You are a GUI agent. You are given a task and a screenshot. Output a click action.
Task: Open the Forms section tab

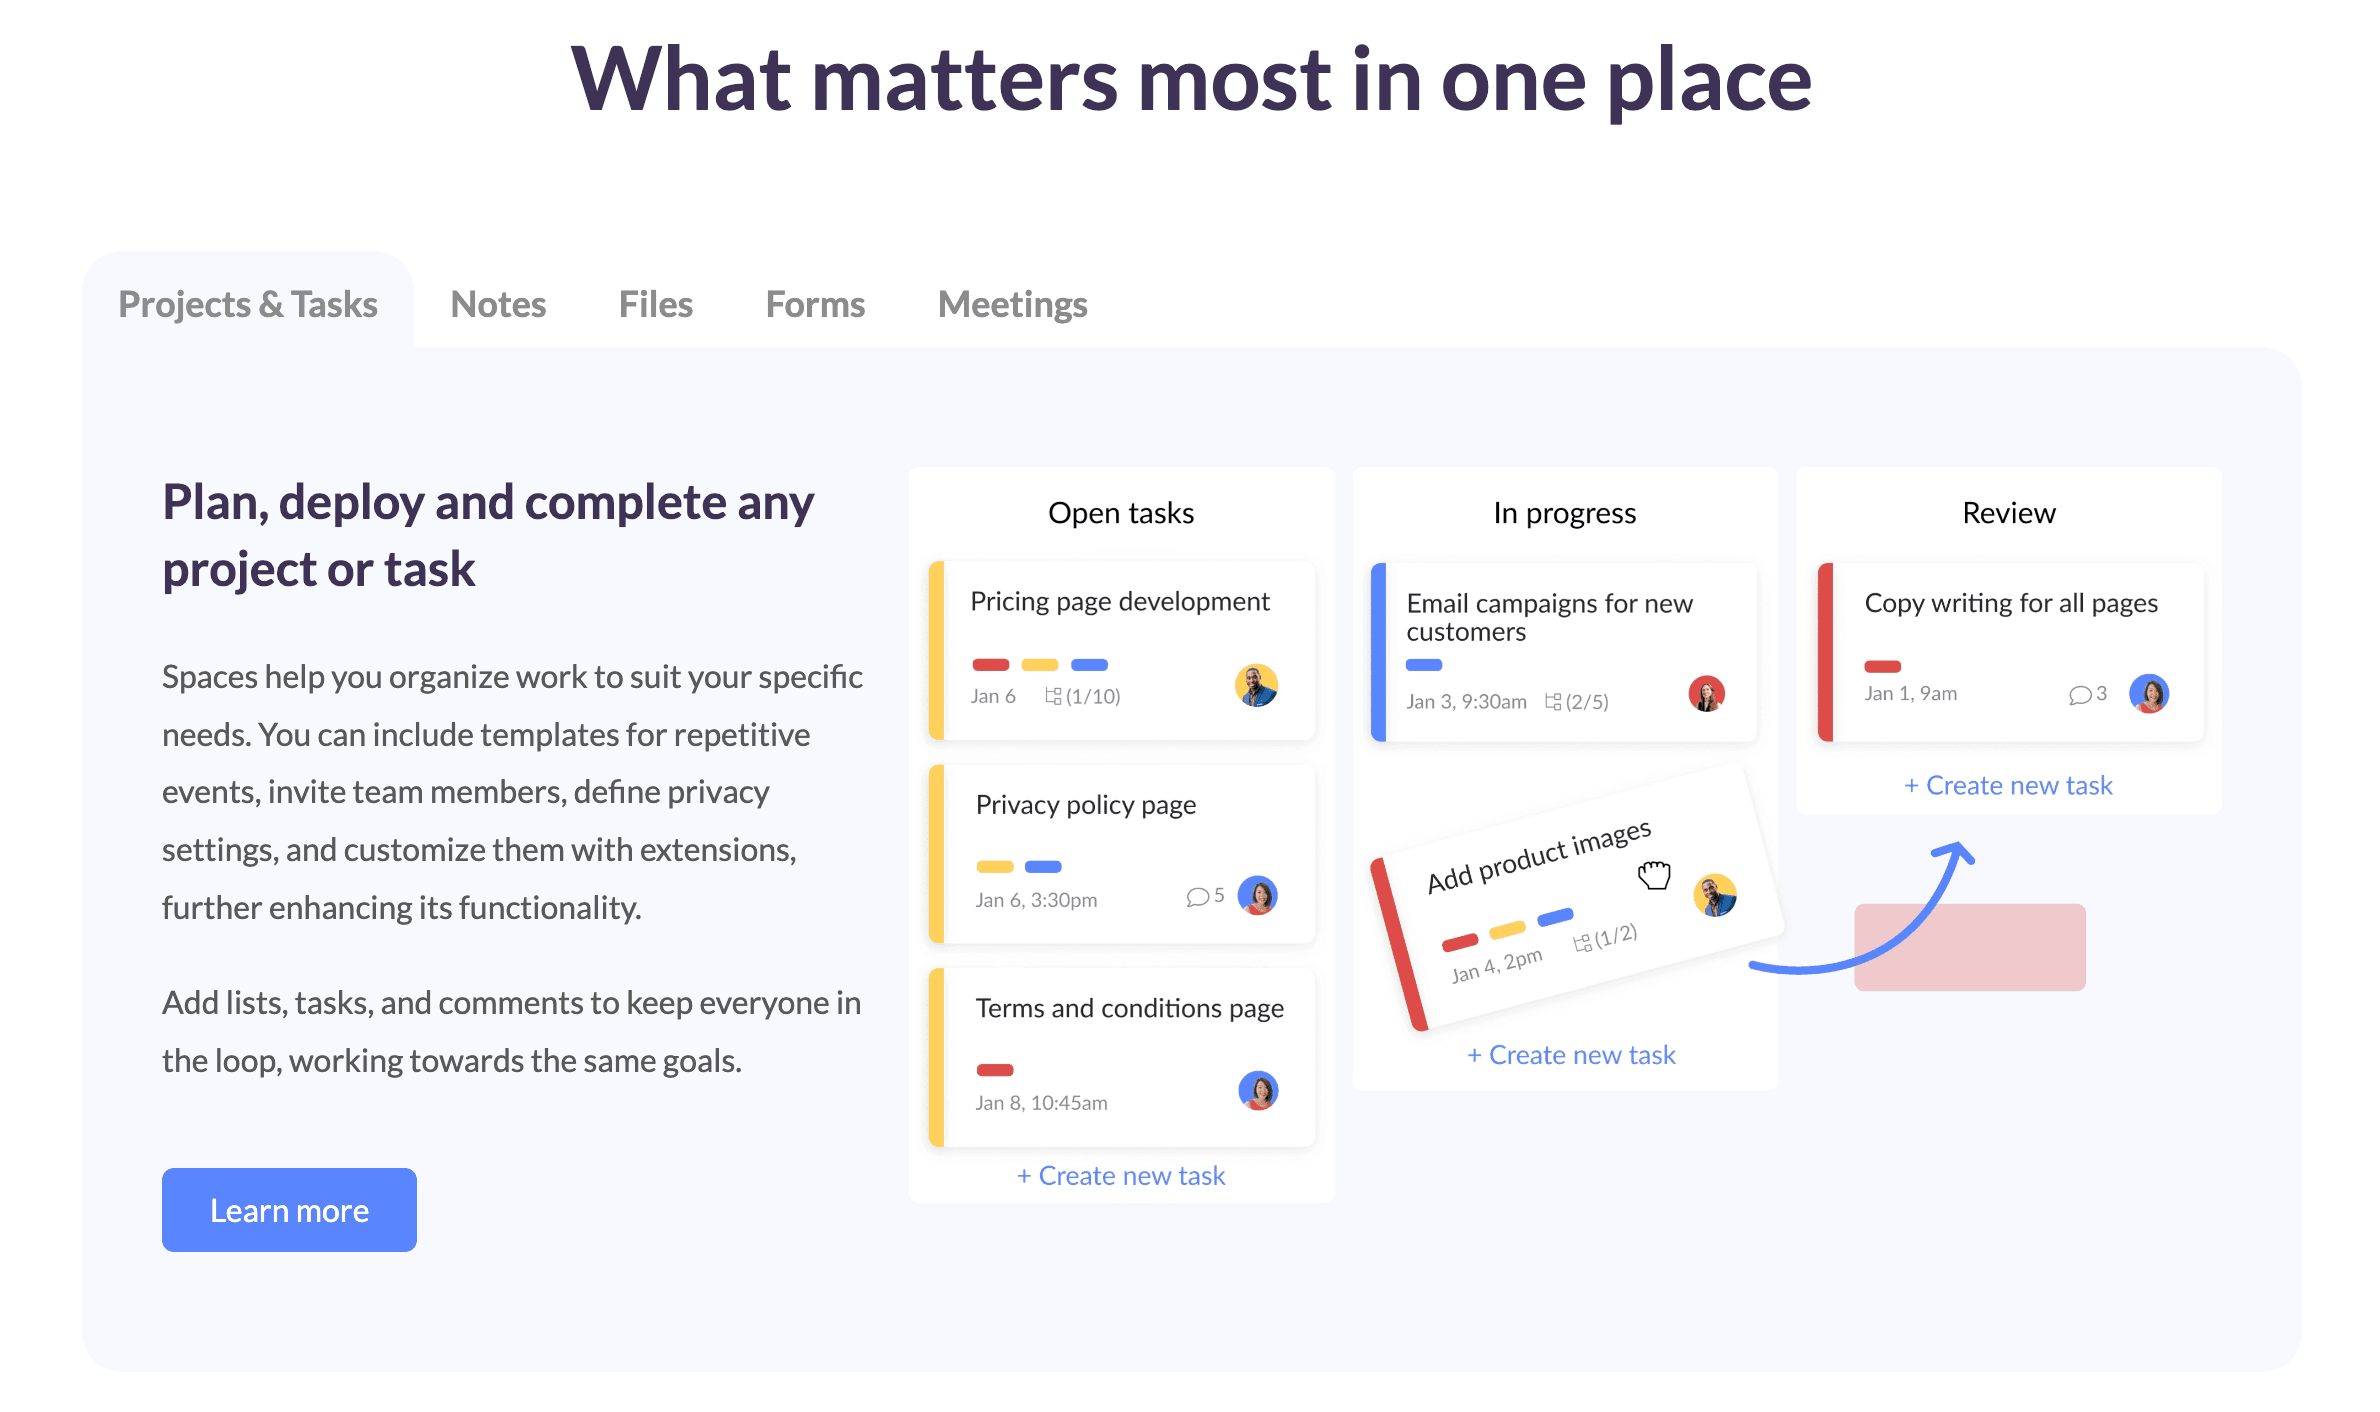point(815,303)
